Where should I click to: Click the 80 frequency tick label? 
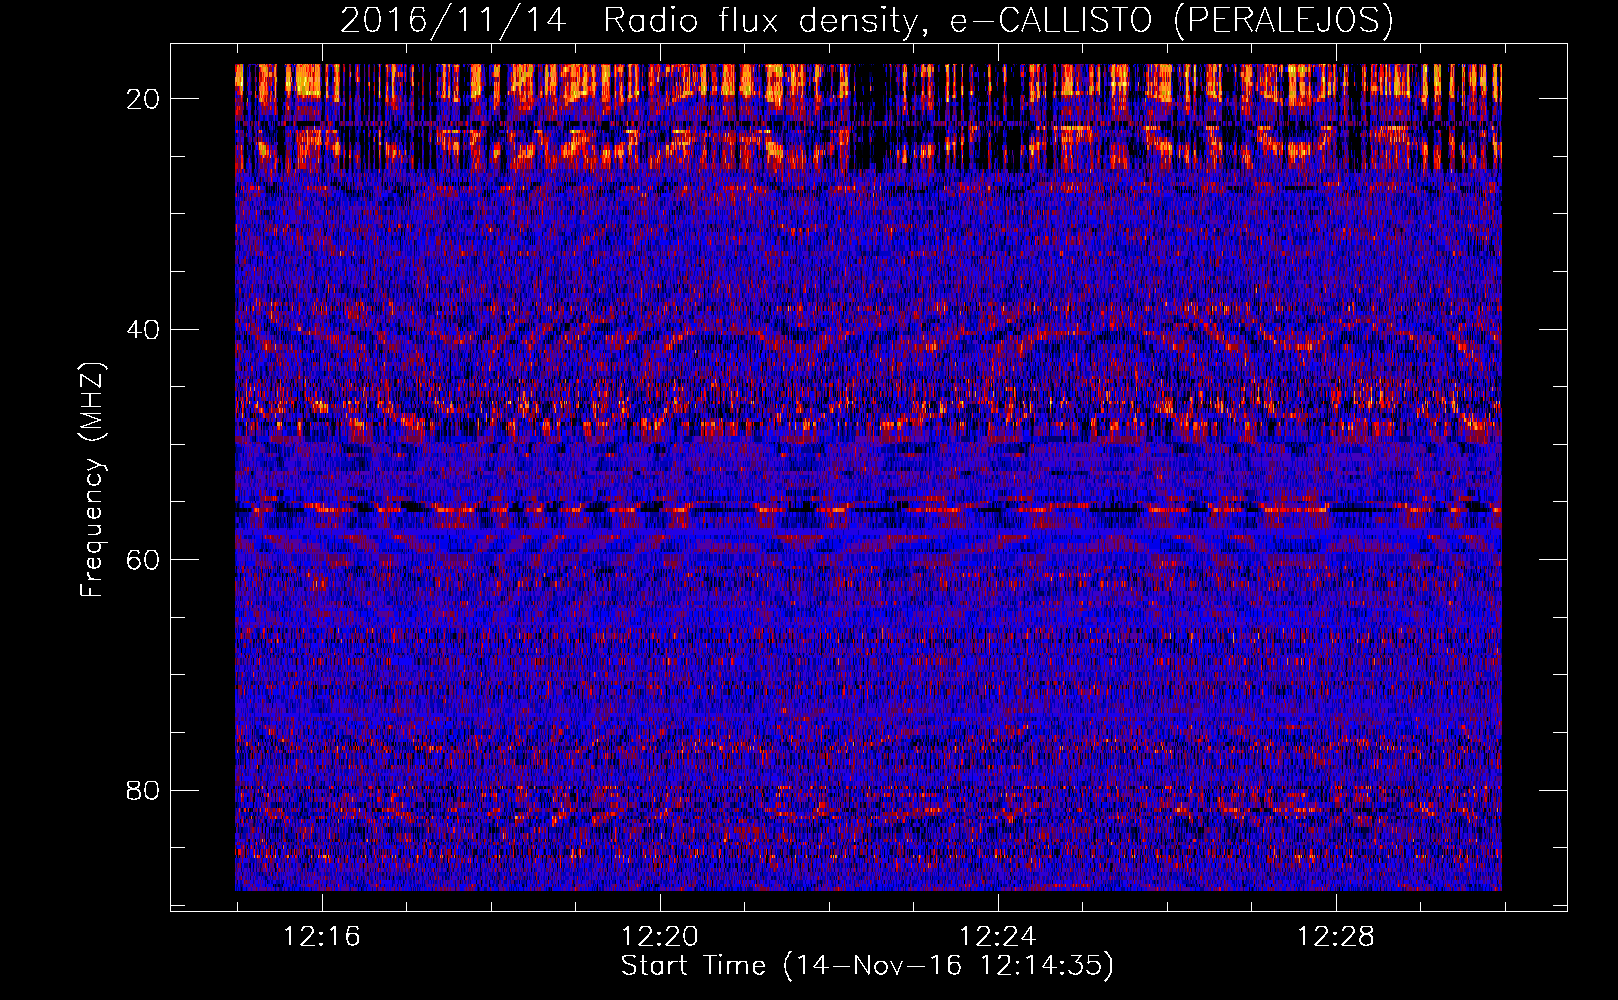click(x=144, y=790)
